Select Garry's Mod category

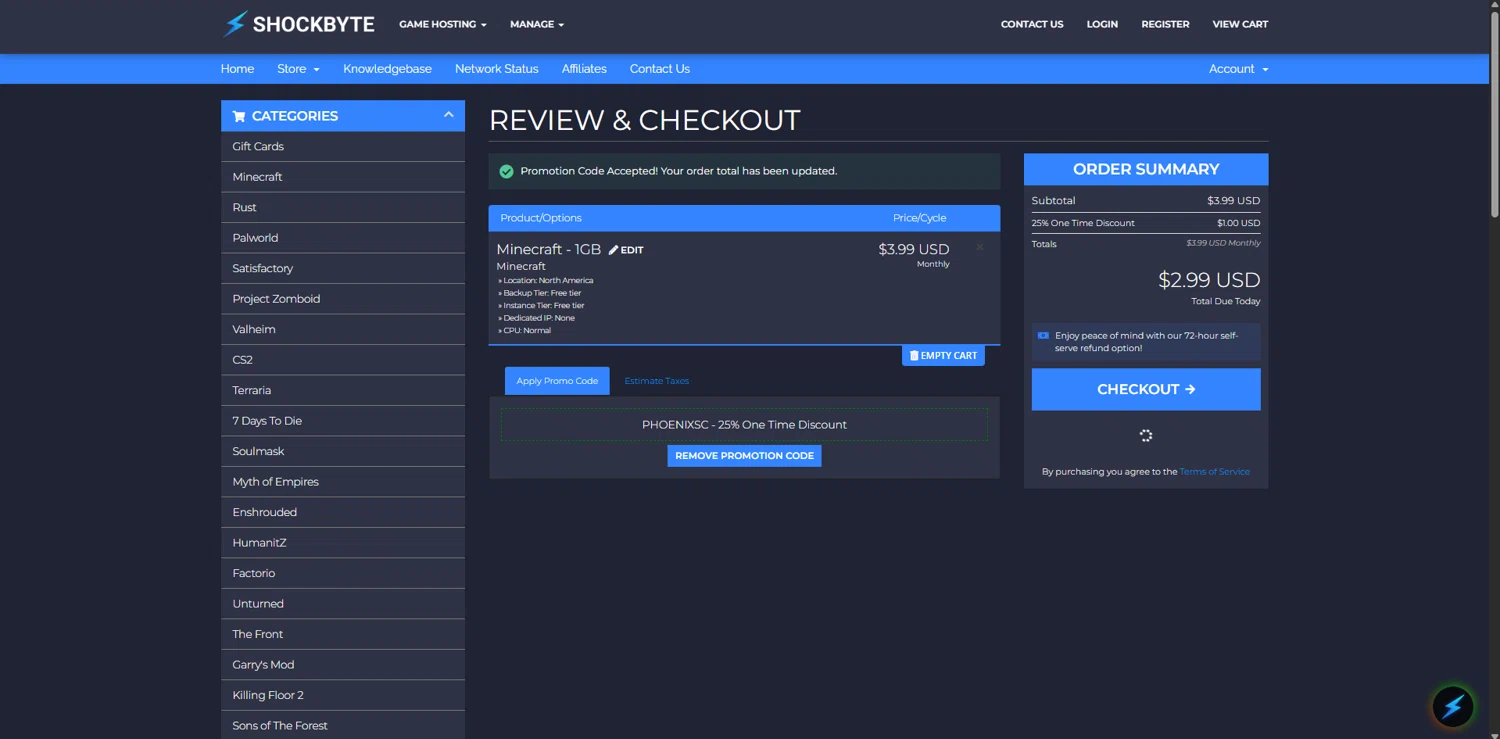point(343,665)
